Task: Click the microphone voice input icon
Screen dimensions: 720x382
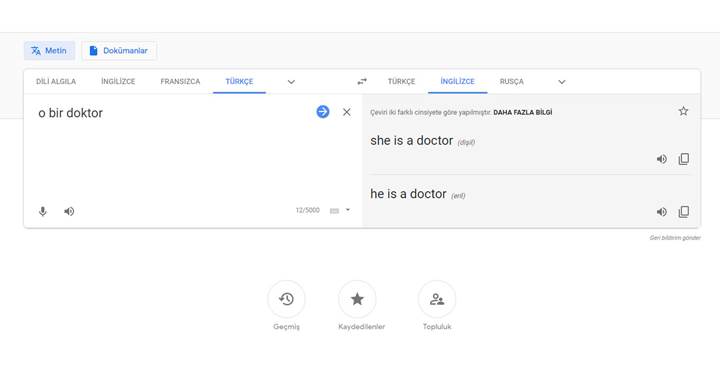Action: point(43,211)
